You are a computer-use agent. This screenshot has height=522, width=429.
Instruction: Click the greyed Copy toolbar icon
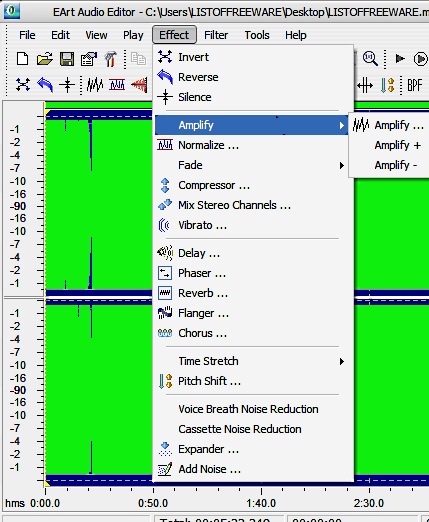pos(139,59)
